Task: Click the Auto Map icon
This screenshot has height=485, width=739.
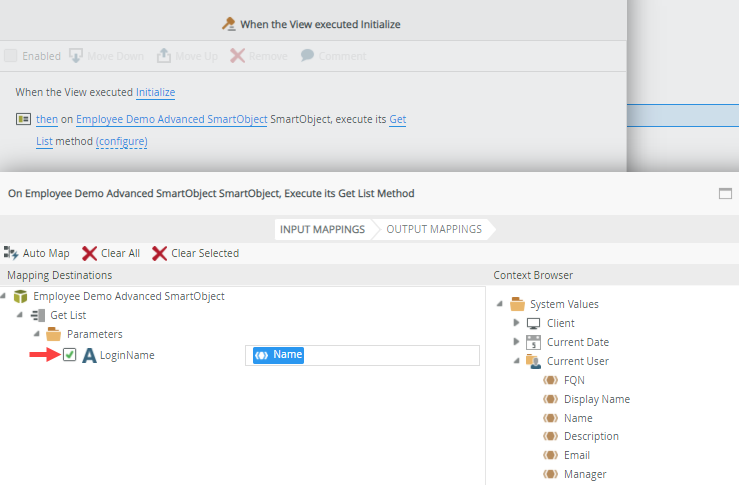Action: click(x=11, y=253)
